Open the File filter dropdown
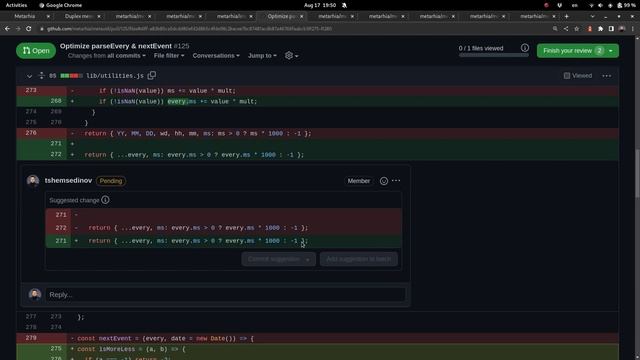The image size is (640, 360). [x=169, y=56]
